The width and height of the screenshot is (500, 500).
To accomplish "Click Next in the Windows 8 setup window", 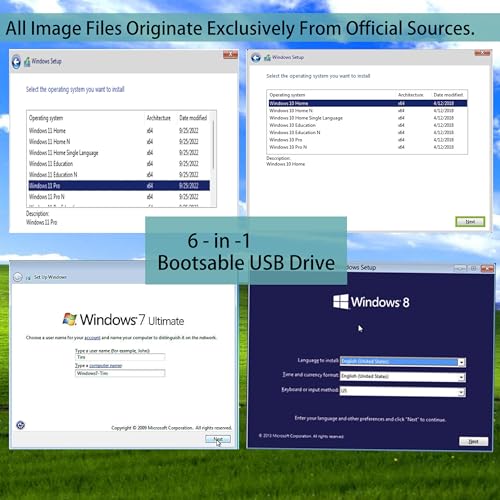I will (473, 441).
